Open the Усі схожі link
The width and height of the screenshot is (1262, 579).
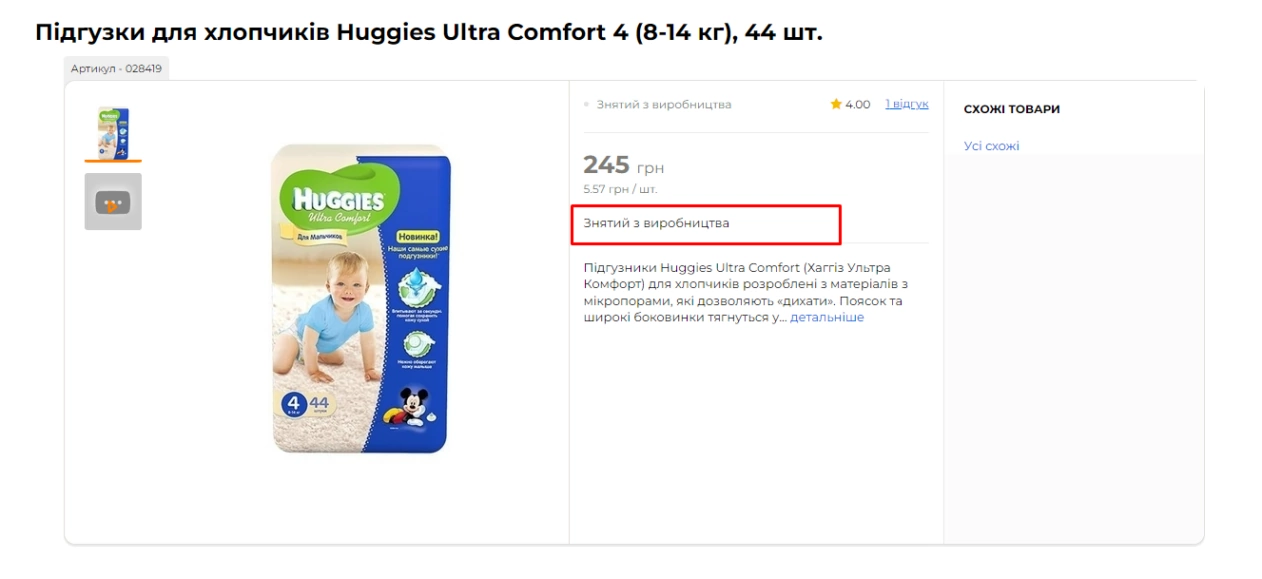[x=991, y=146]
